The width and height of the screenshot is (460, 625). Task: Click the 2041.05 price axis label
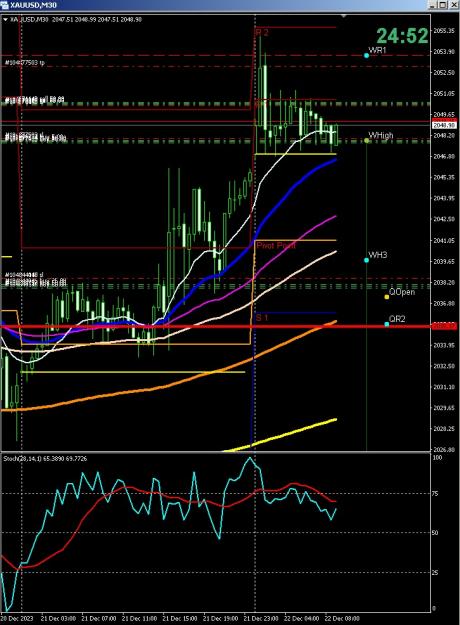(444, 241)
